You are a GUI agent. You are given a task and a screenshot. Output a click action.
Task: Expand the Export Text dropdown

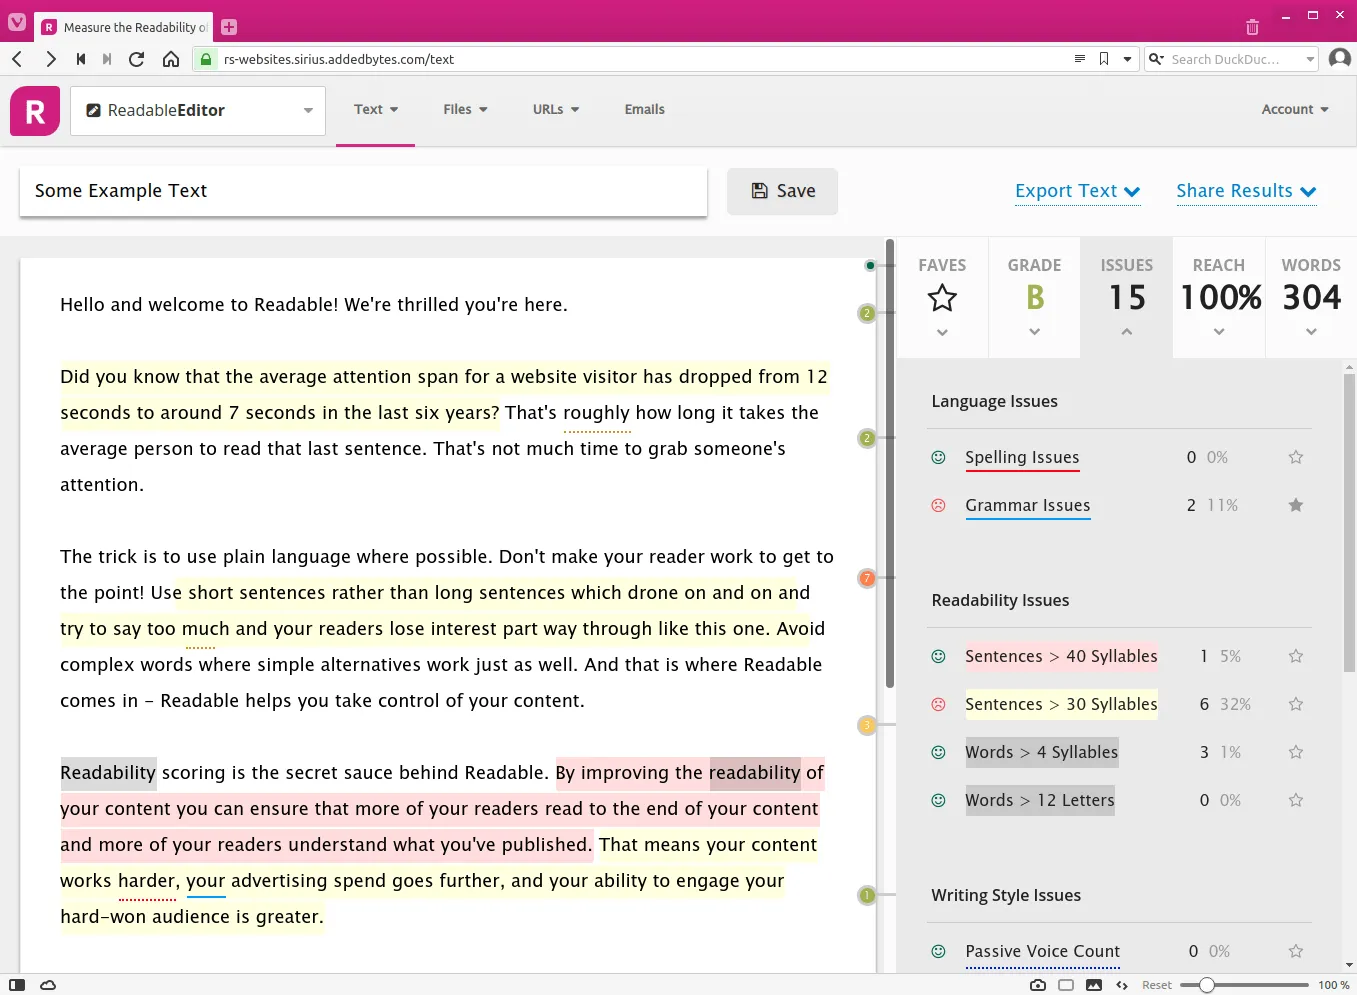1077,191
